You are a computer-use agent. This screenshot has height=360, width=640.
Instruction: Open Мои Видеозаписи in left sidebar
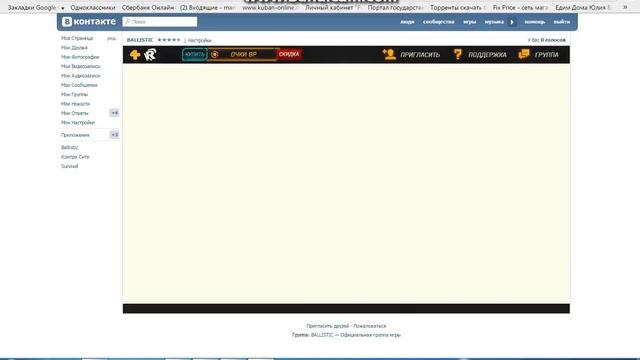pyautogui.click(x=80, y=67)
